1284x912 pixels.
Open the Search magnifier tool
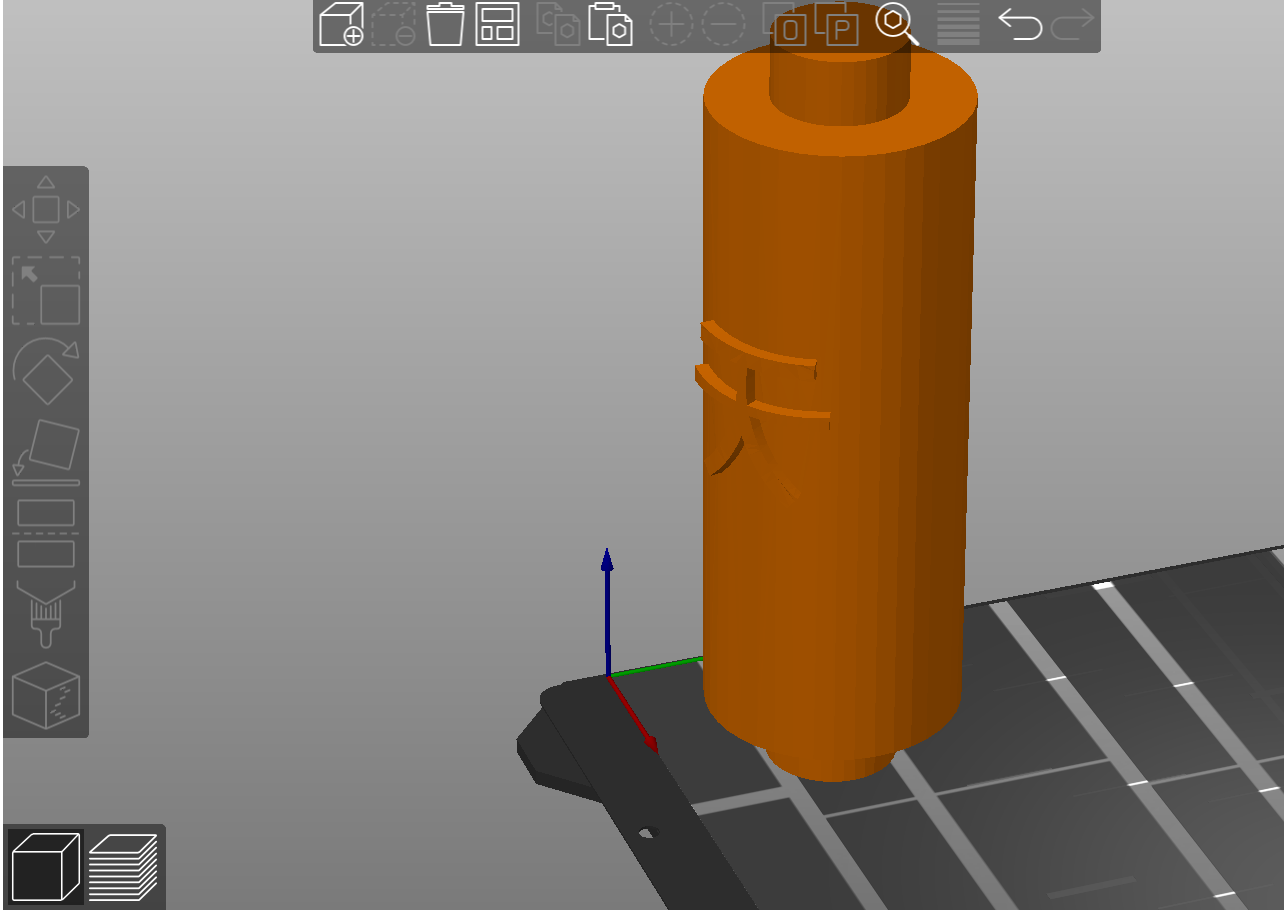pos(897,24)
